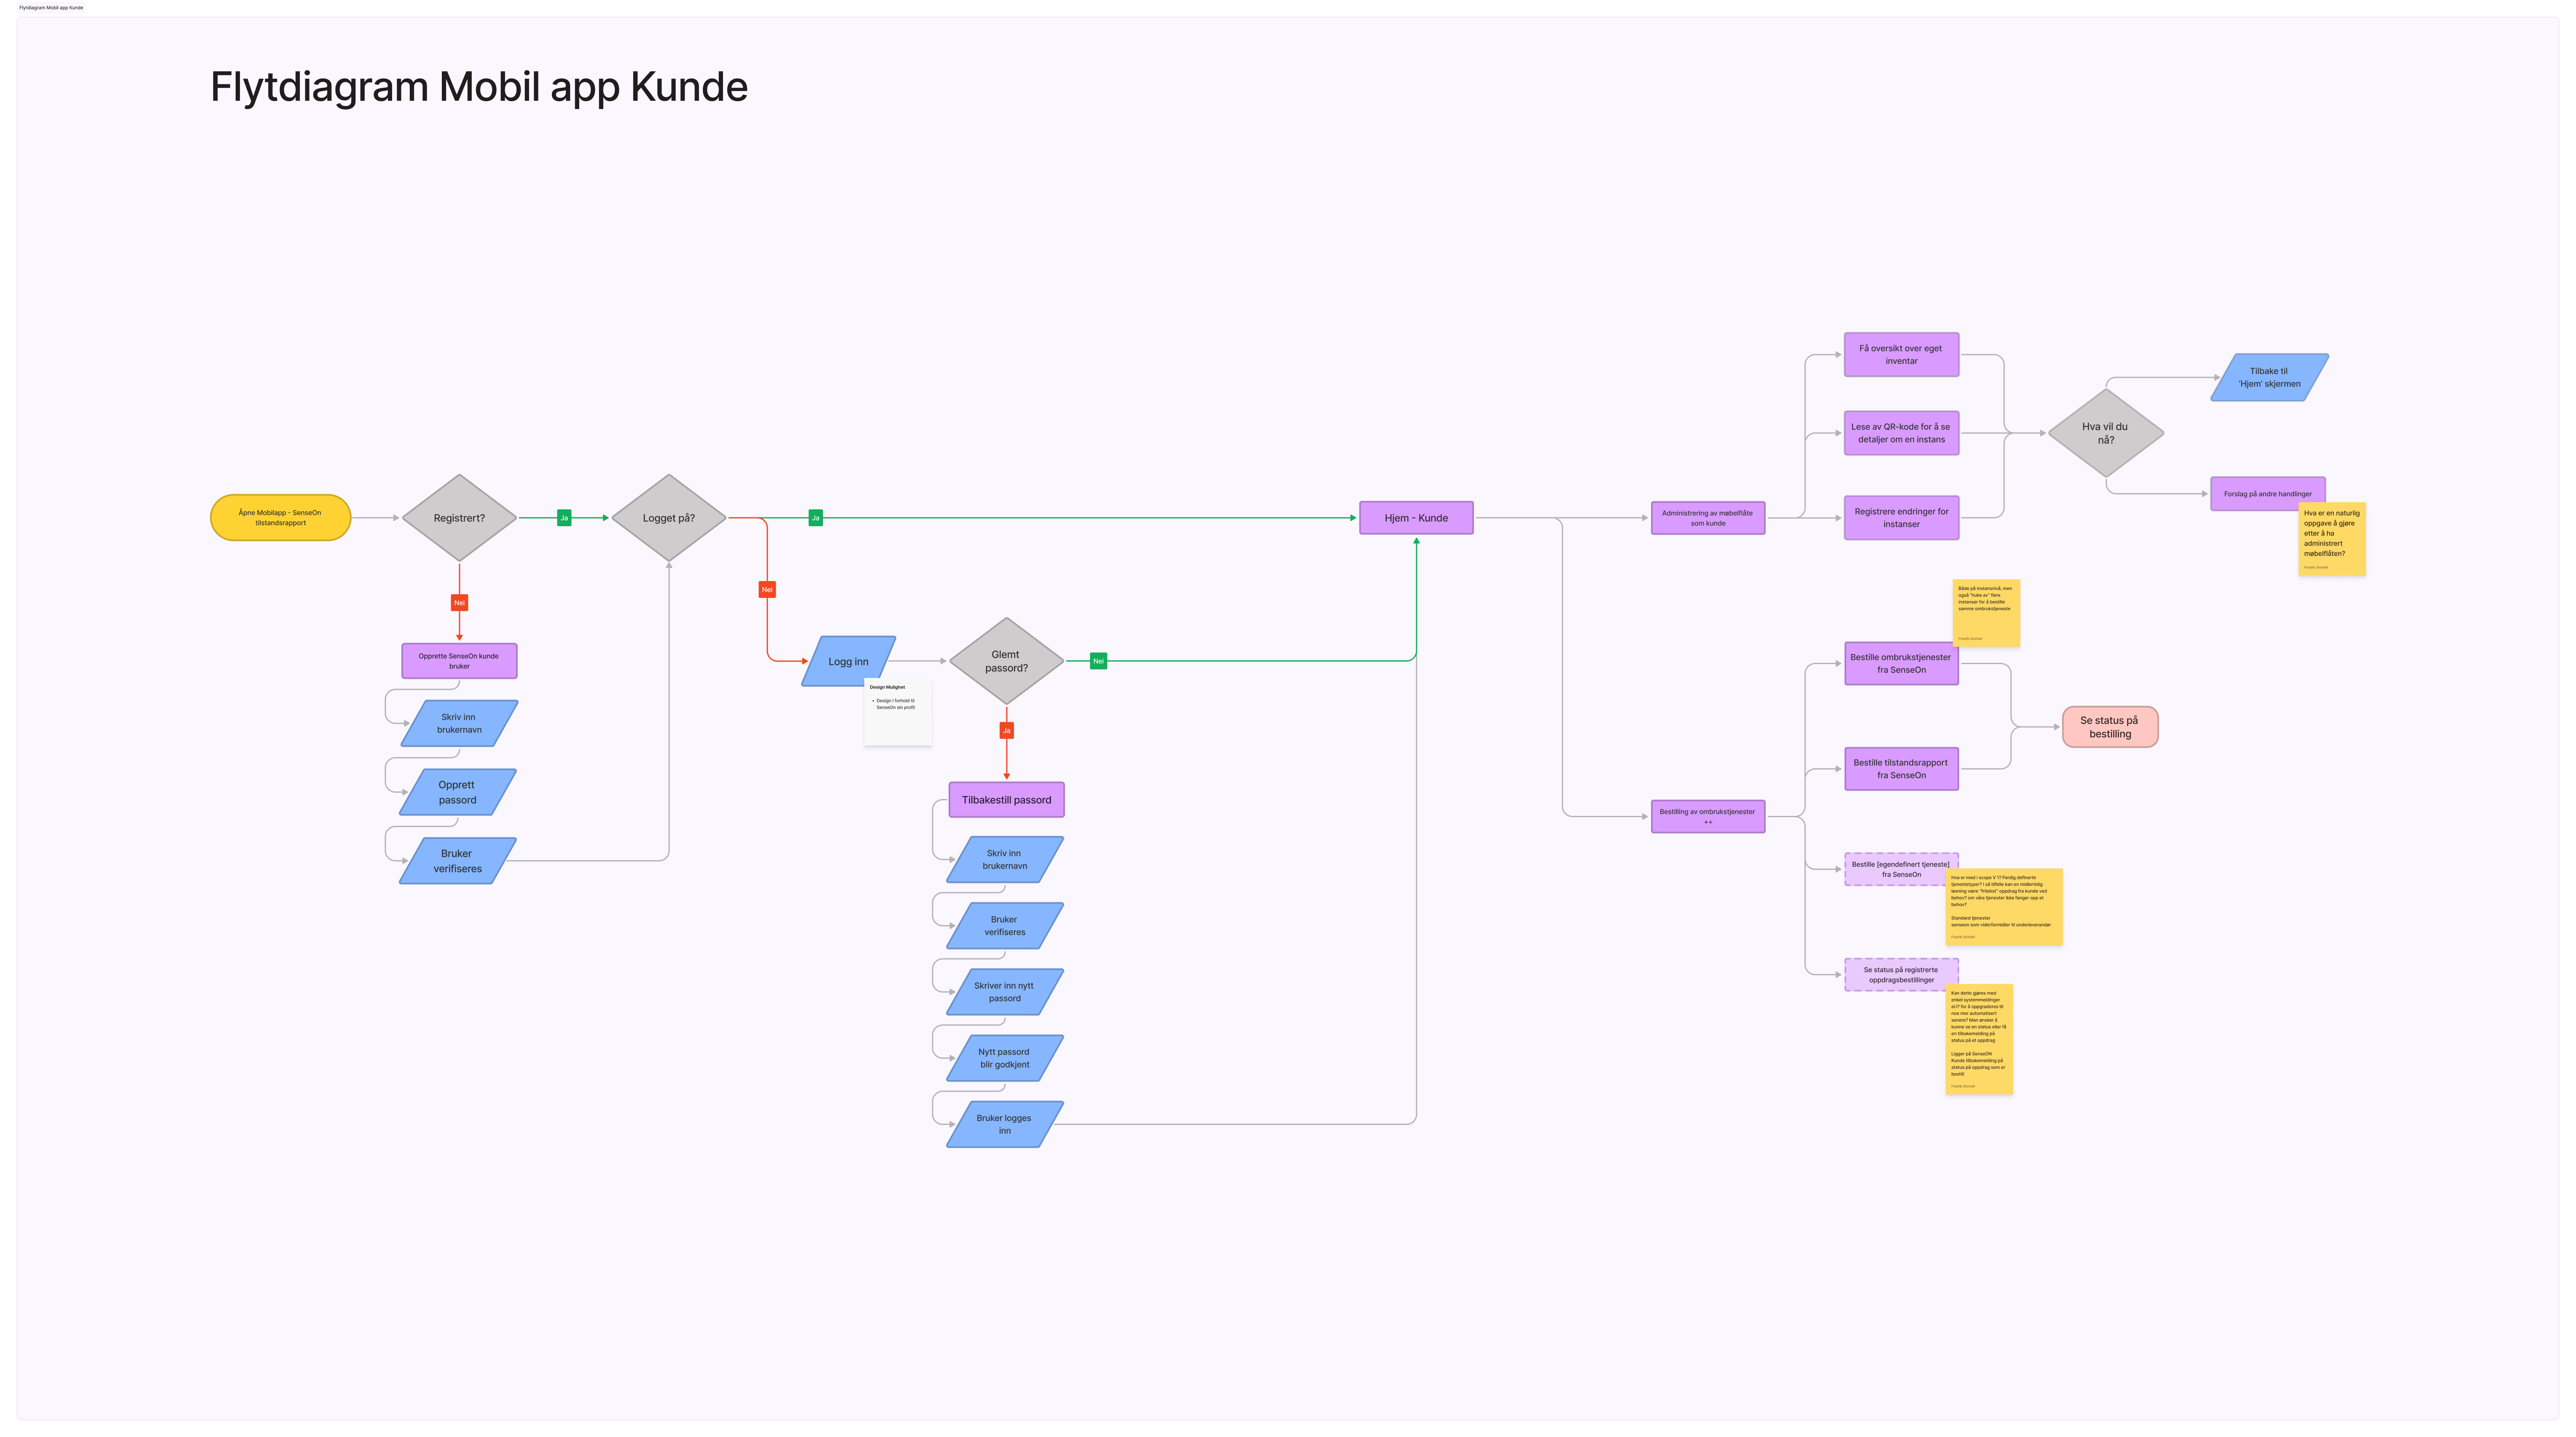This screenshot has width=2576, height=1437.
Task: Select the 'Hjem - Kunde' node
Action: pyautogui.click(x=1416, y=517)
